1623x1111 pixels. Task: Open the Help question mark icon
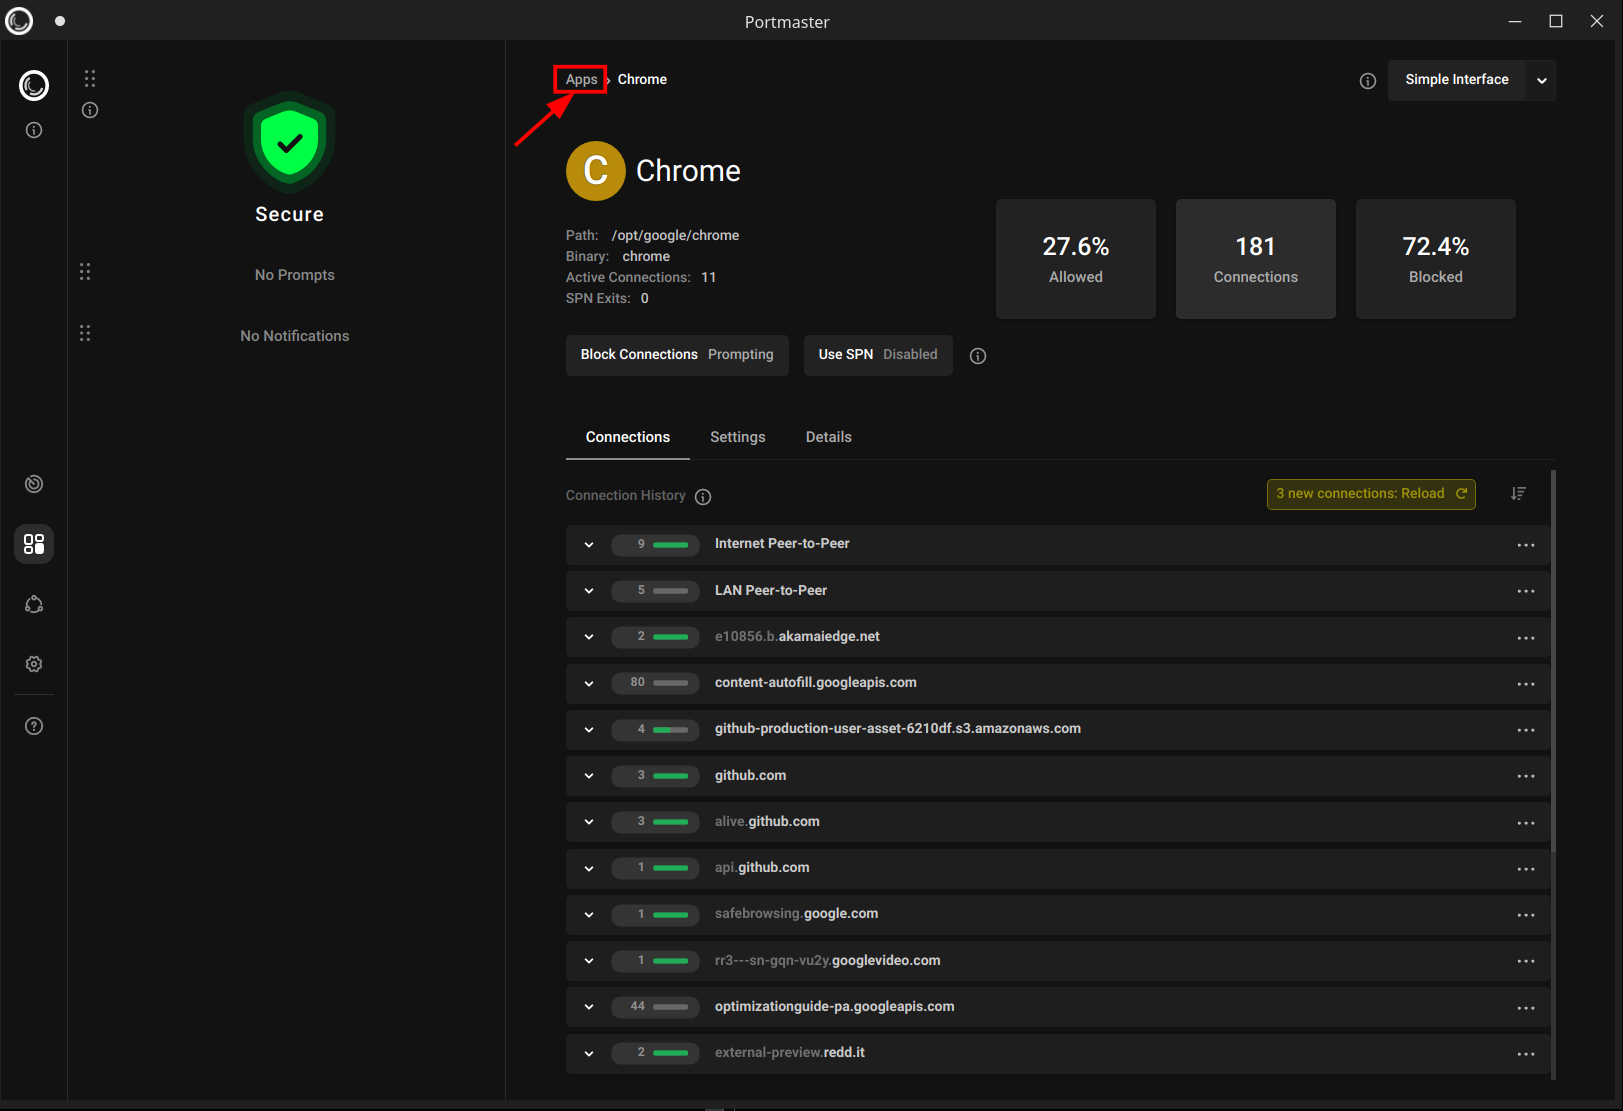click(34, 726)
